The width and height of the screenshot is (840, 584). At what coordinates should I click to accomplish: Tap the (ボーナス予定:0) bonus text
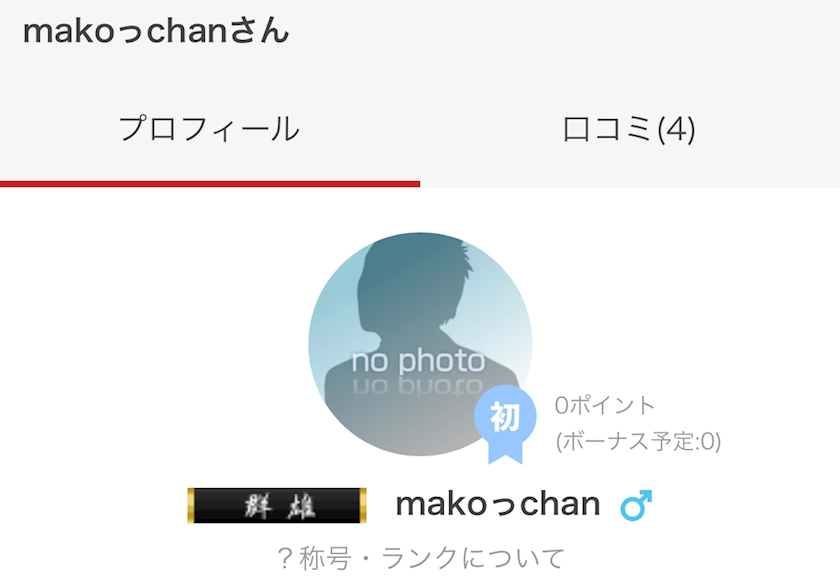tap(638, 441)
